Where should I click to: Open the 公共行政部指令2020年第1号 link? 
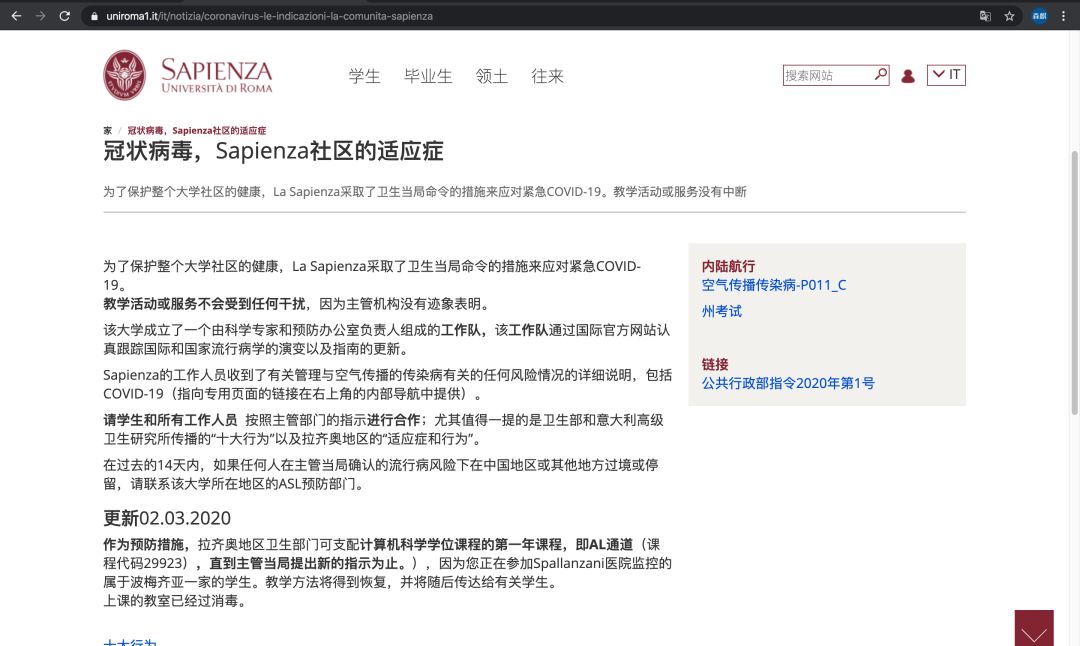788,383
